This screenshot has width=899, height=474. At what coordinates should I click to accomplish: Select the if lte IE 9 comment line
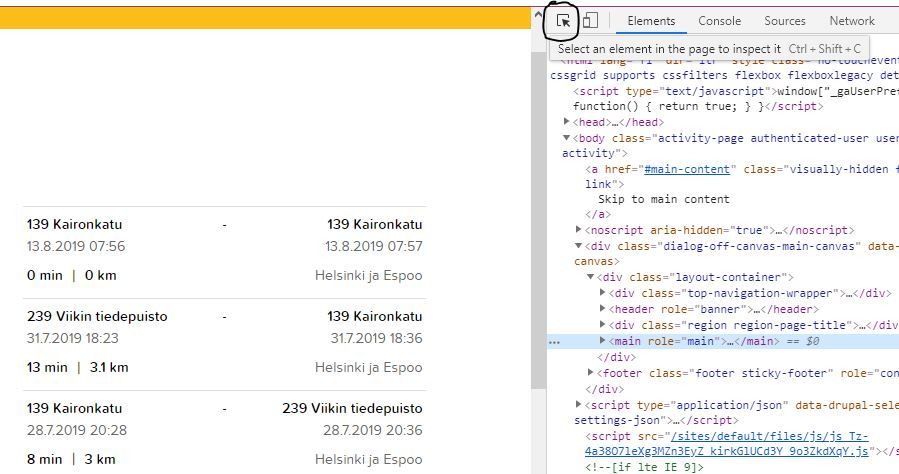pyautogui.click(x=643, y=467)
